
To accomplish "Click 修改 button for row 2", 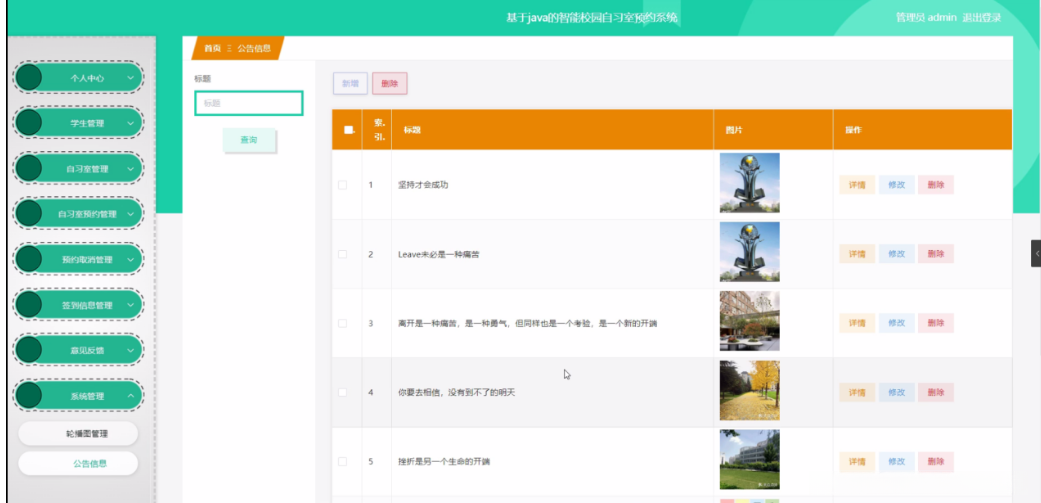I will click(896, 254).
